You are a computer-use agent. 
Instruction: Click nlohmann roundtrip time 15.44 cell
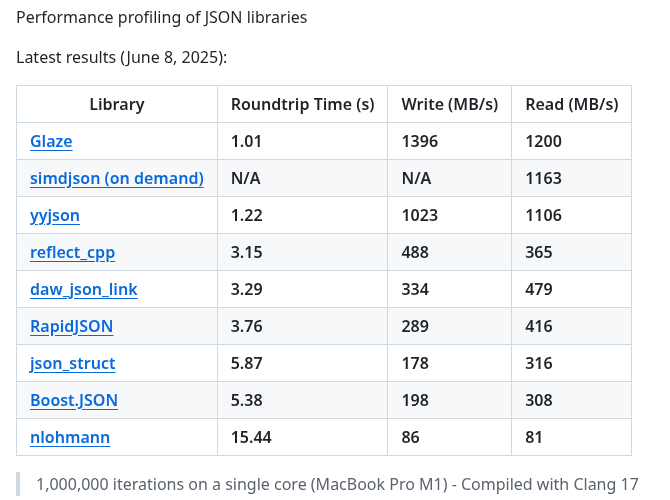coord(251,437)
